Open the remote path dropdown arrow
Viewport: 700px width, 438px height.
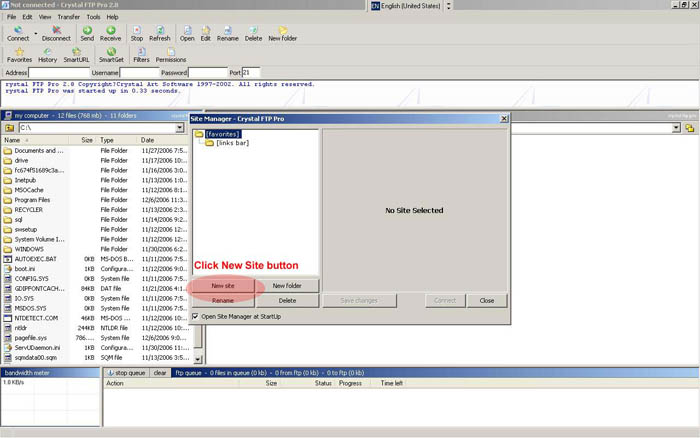pos(676,129)
